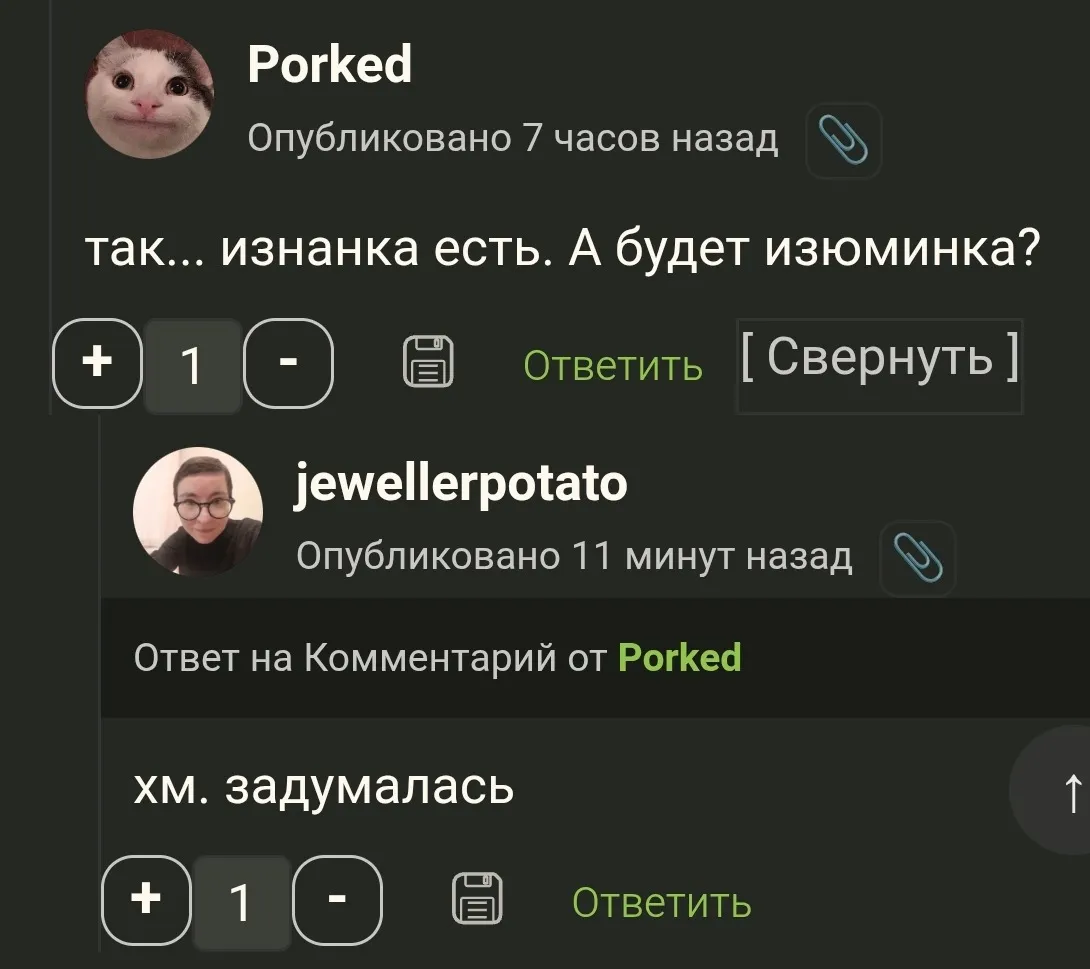The image size is (1090, 969).
Task: View rating count on Porked's comment
Action: click(x=193, y=365)
